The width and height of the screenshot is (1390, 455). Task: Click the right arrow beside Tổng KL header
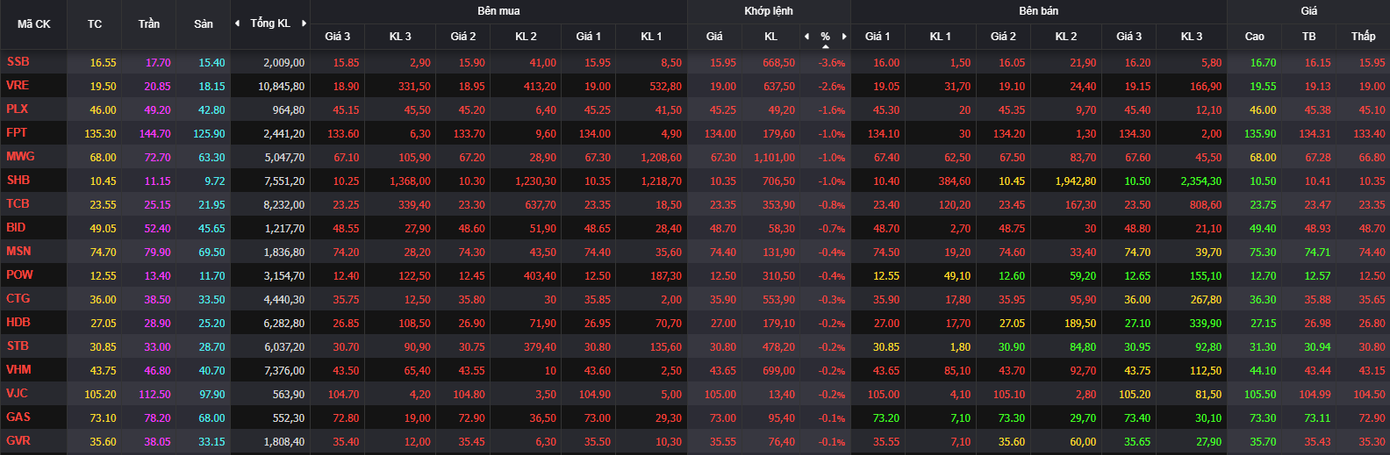[304, 23]
